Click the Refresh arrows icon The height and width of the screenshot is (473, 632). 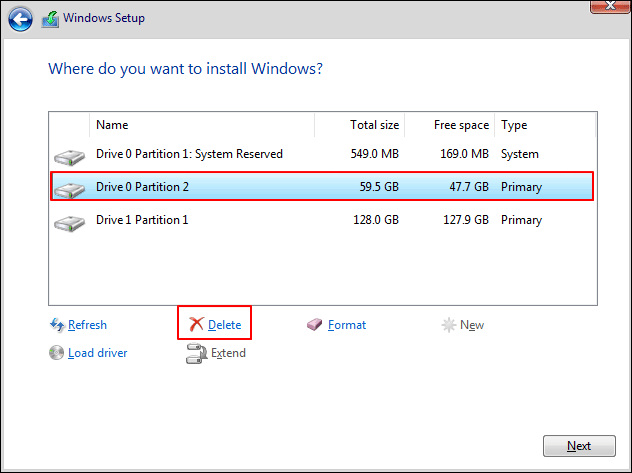(57, 325)
